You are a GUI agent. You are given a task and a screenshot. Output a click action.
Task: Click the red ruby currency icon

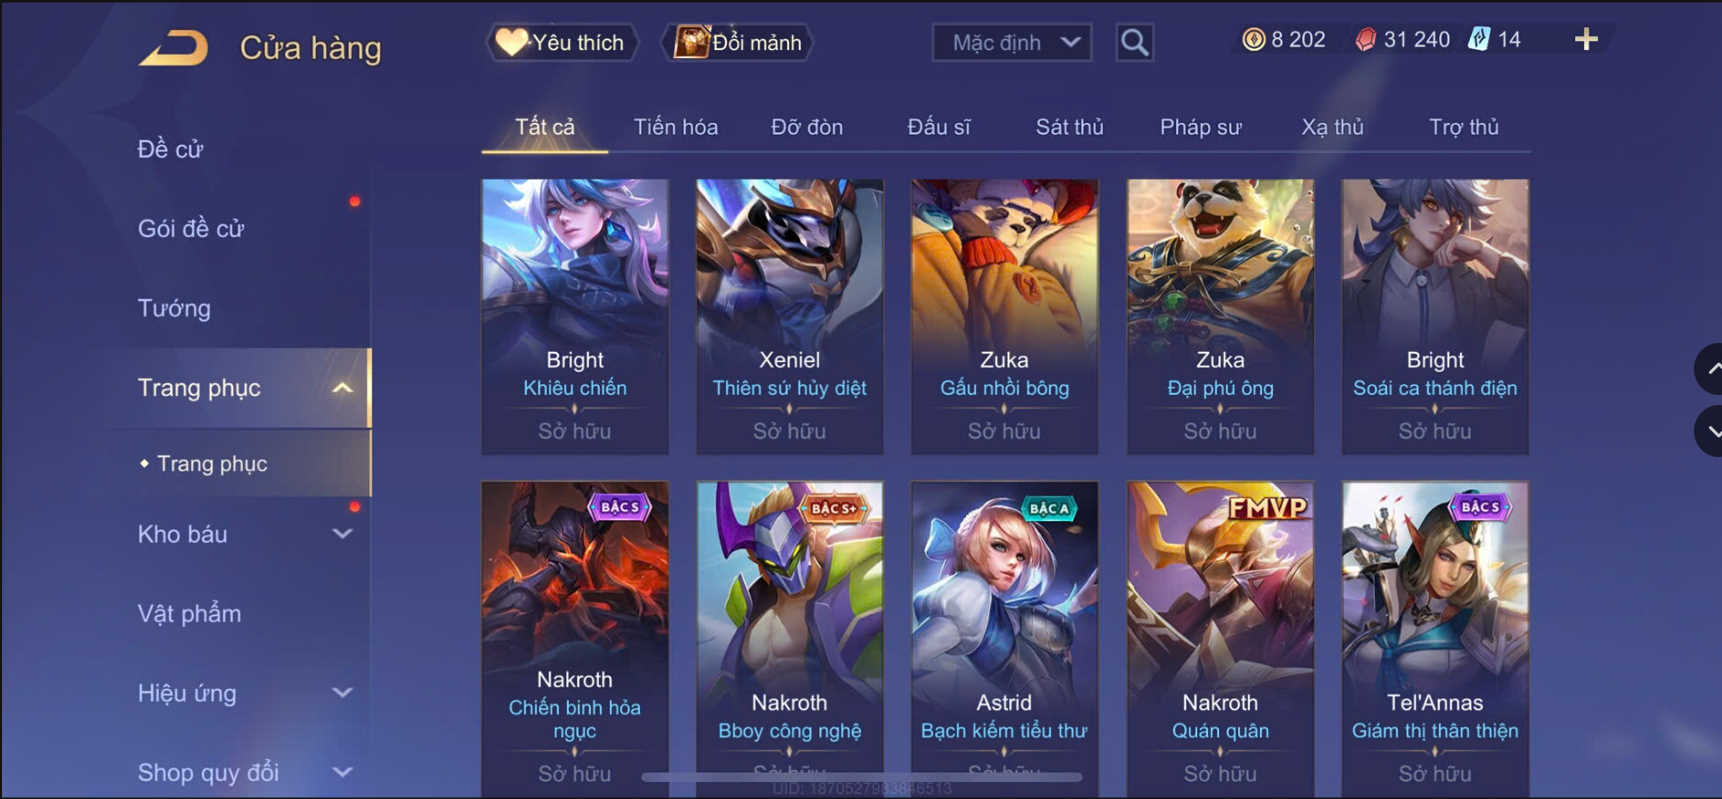coord(1365,40)
